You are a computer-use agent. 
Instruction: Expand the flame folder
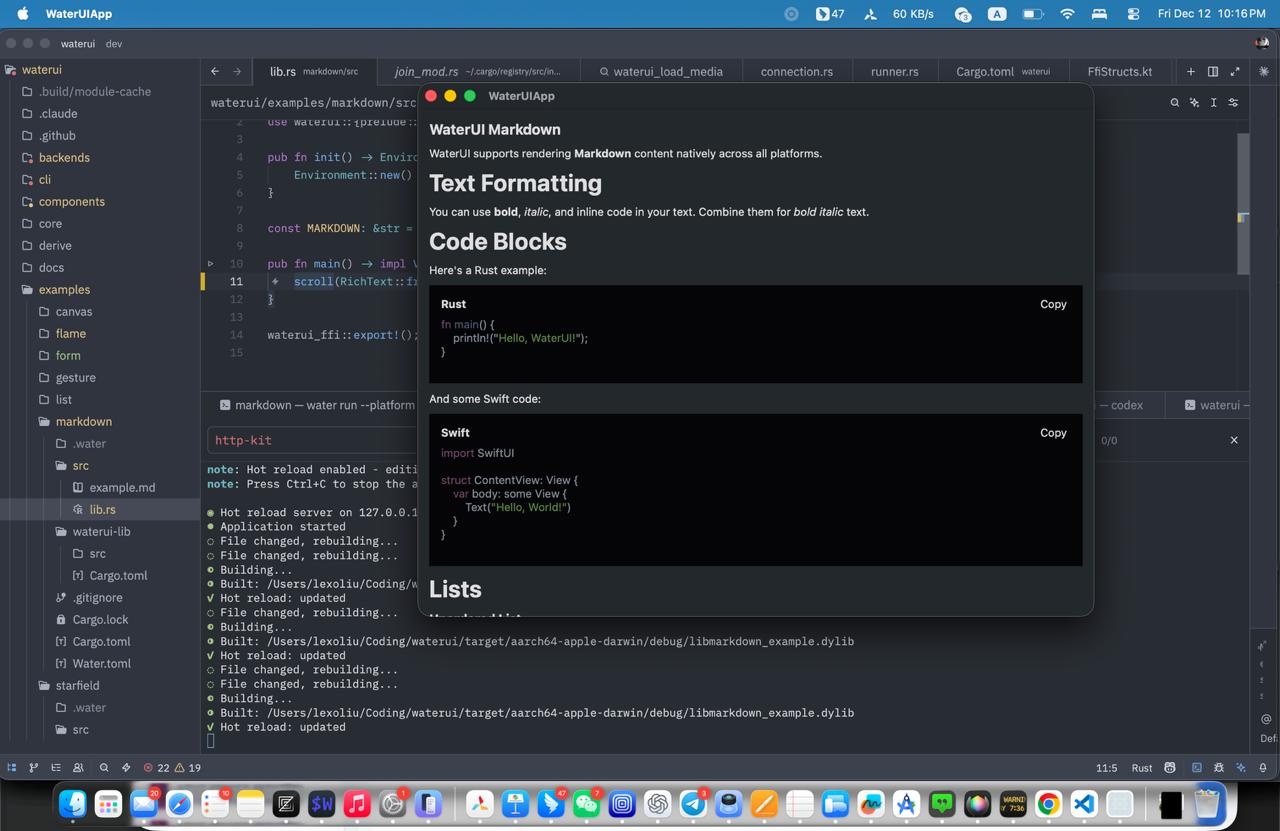(x=100, y=334)
